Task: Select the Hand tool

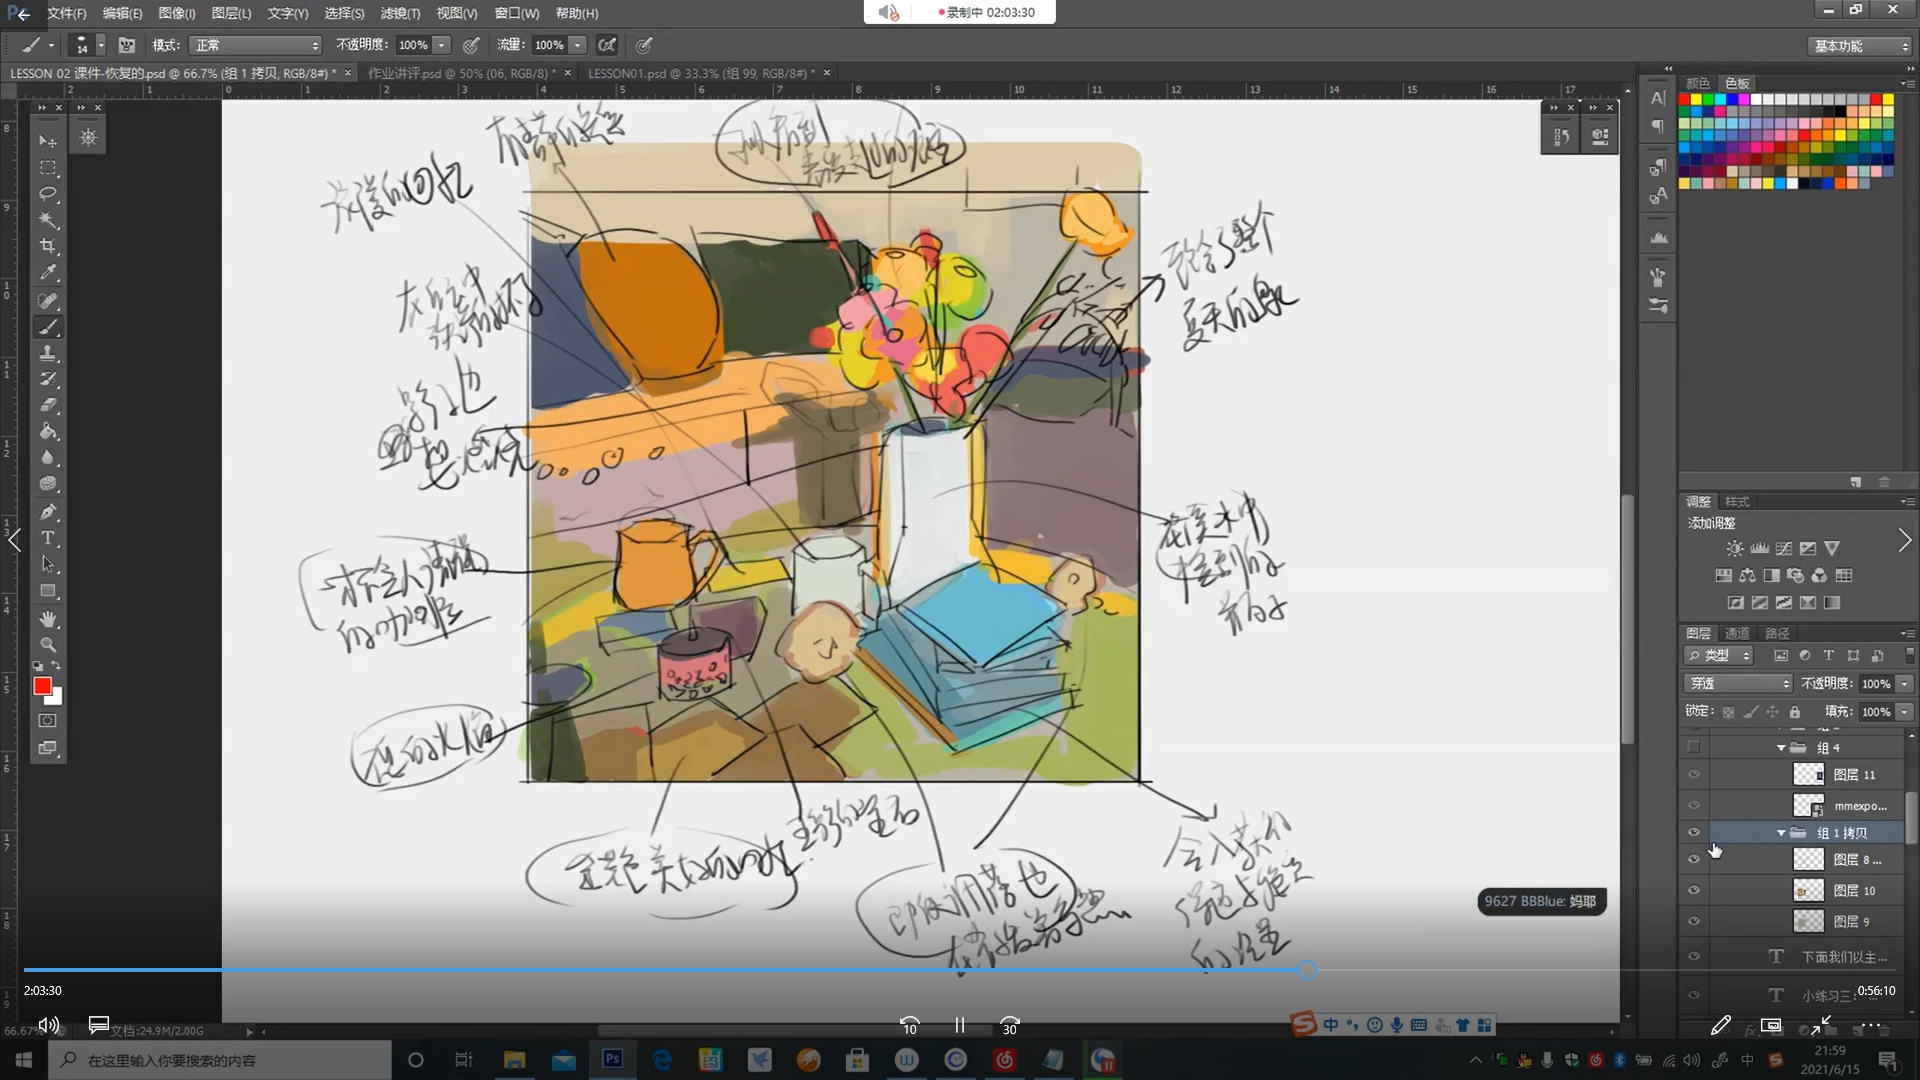Action: point(47,619)
